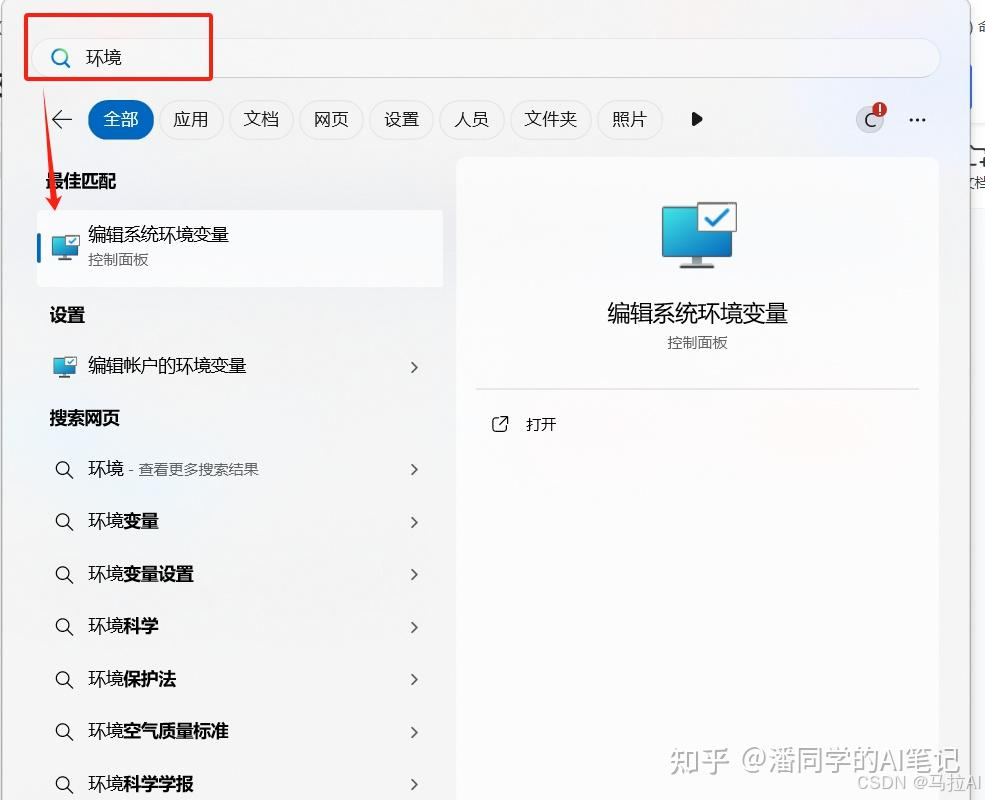The width and height of the screenshot is (985, 800).
Task: Expand chevron for 环境科学学报 suggestion
Action: pyautogui.click(x=414, y=784)
